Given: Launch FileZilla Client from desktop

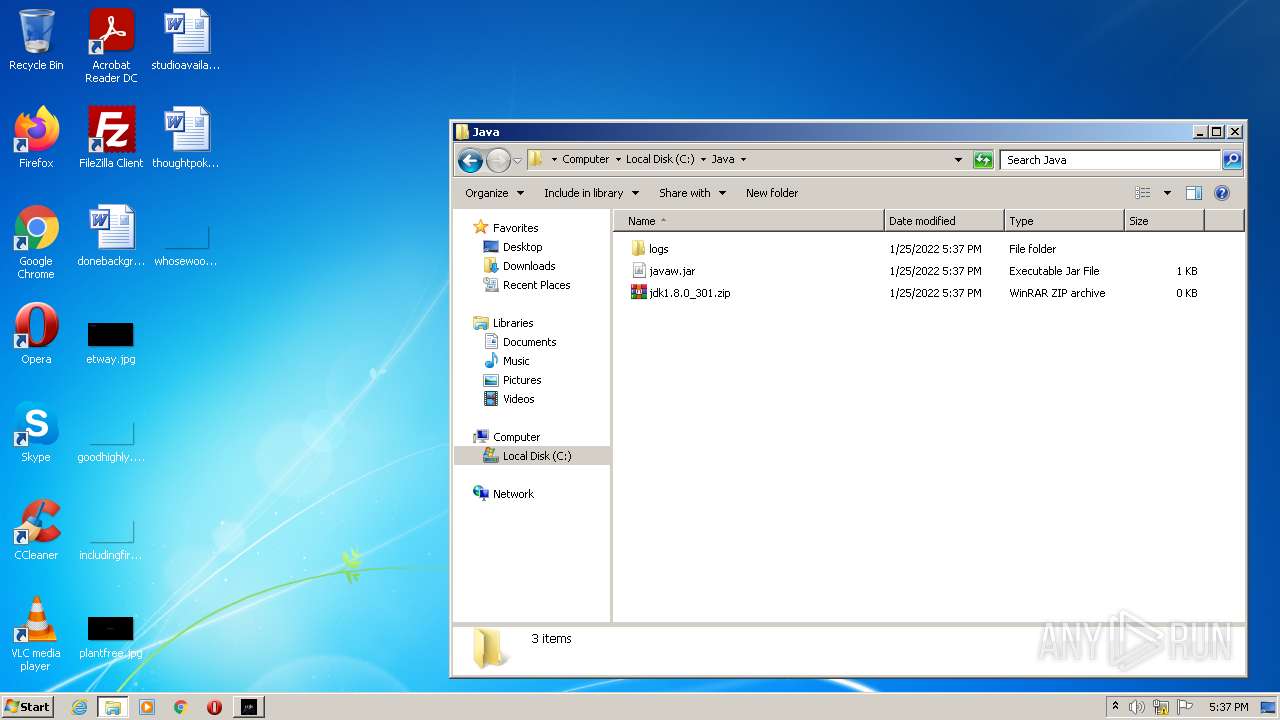Looking at the screenshot, I should pyautogui.click(x=111, y=138).
